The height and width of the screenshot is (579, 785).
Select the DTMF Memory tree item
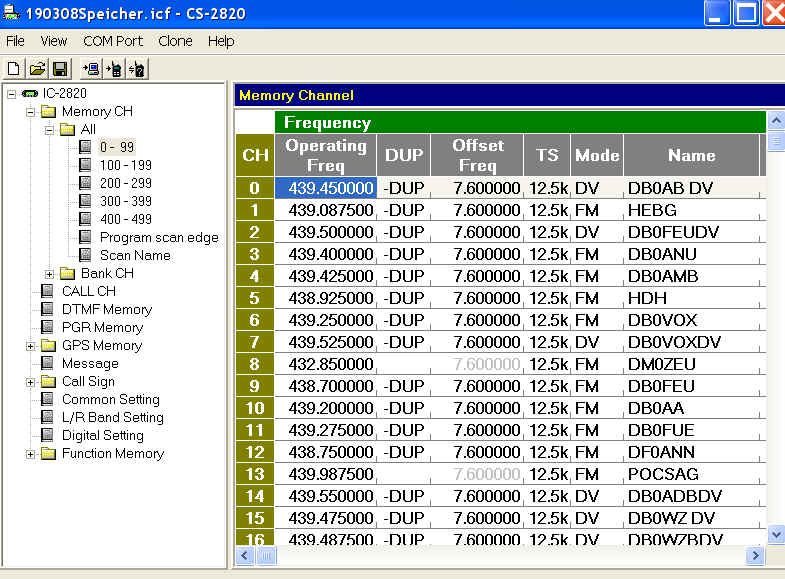pos(106,309)
